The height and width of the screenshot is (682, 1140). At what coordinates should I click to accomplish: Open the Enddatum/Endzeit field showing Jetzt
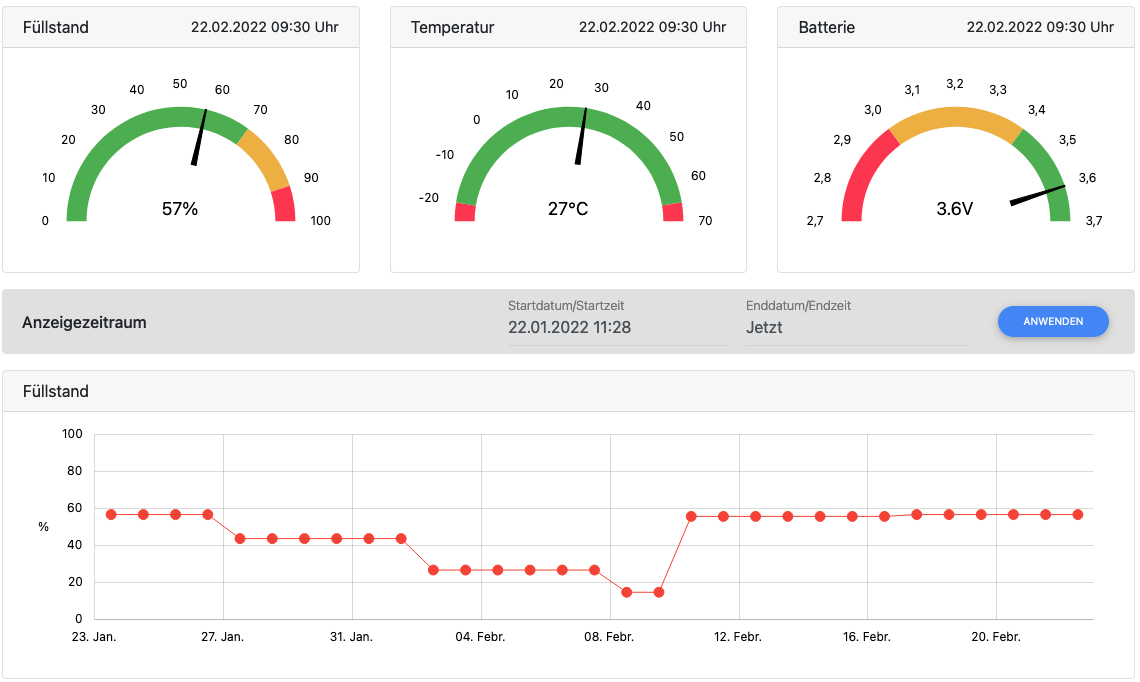click(856, 327)
